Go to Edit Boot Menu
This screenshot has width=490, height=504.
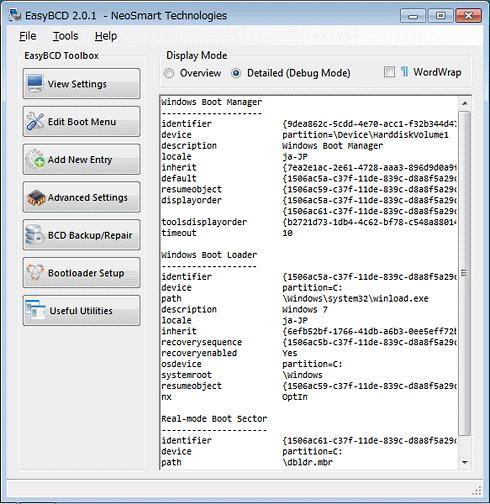coord(81,121)
